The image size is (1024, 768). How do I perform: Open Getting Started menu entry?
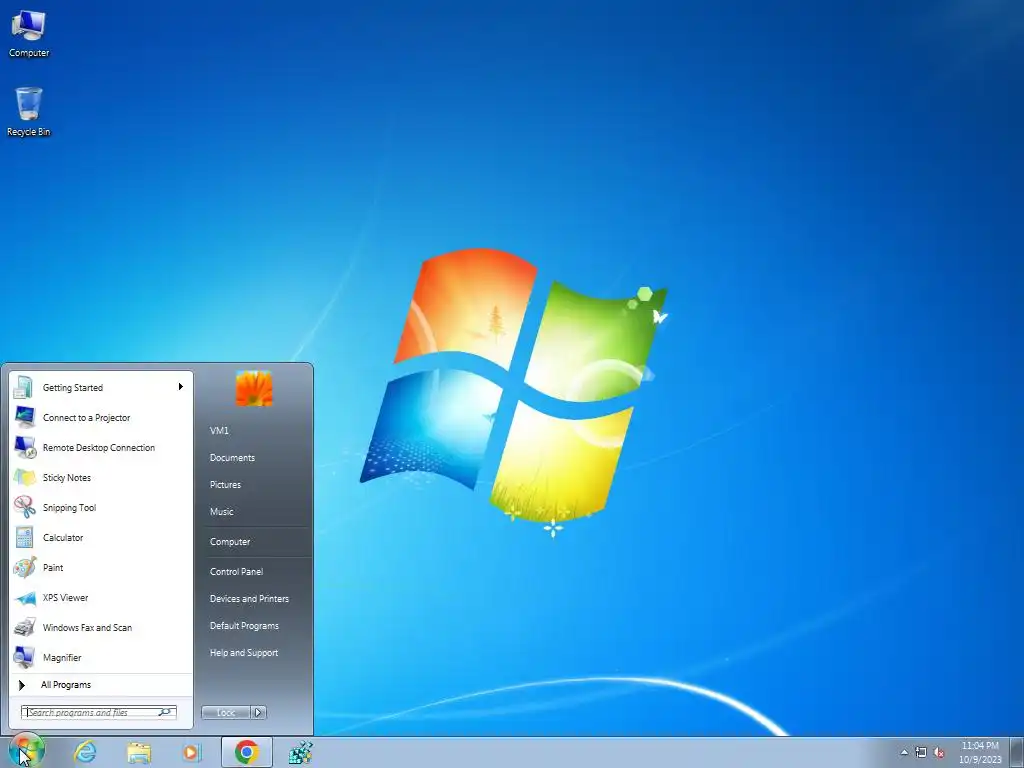[x=101, y=387]
